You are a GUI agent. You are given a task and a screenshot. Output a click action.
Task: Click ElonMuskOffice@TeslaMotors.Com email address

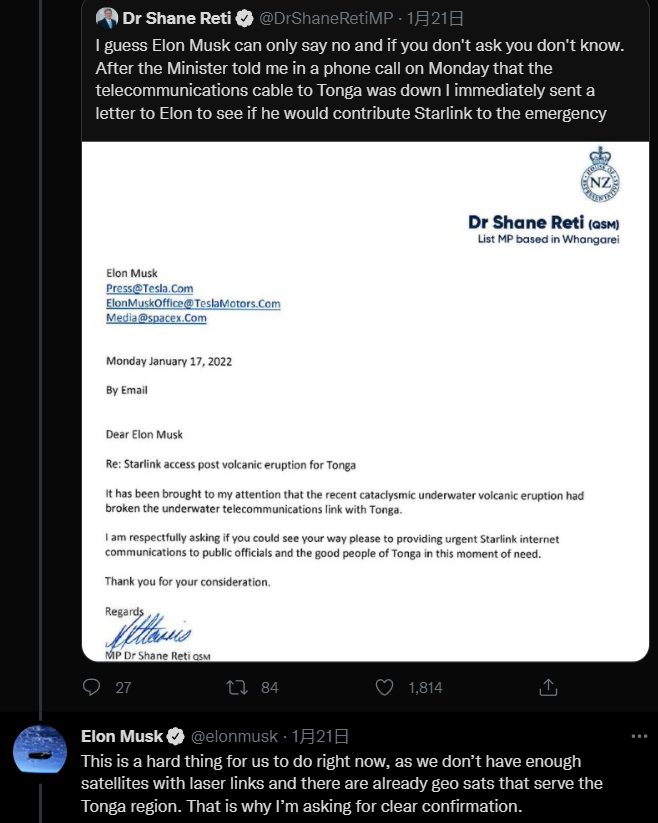pyautogui.click(x=193, y=303)
